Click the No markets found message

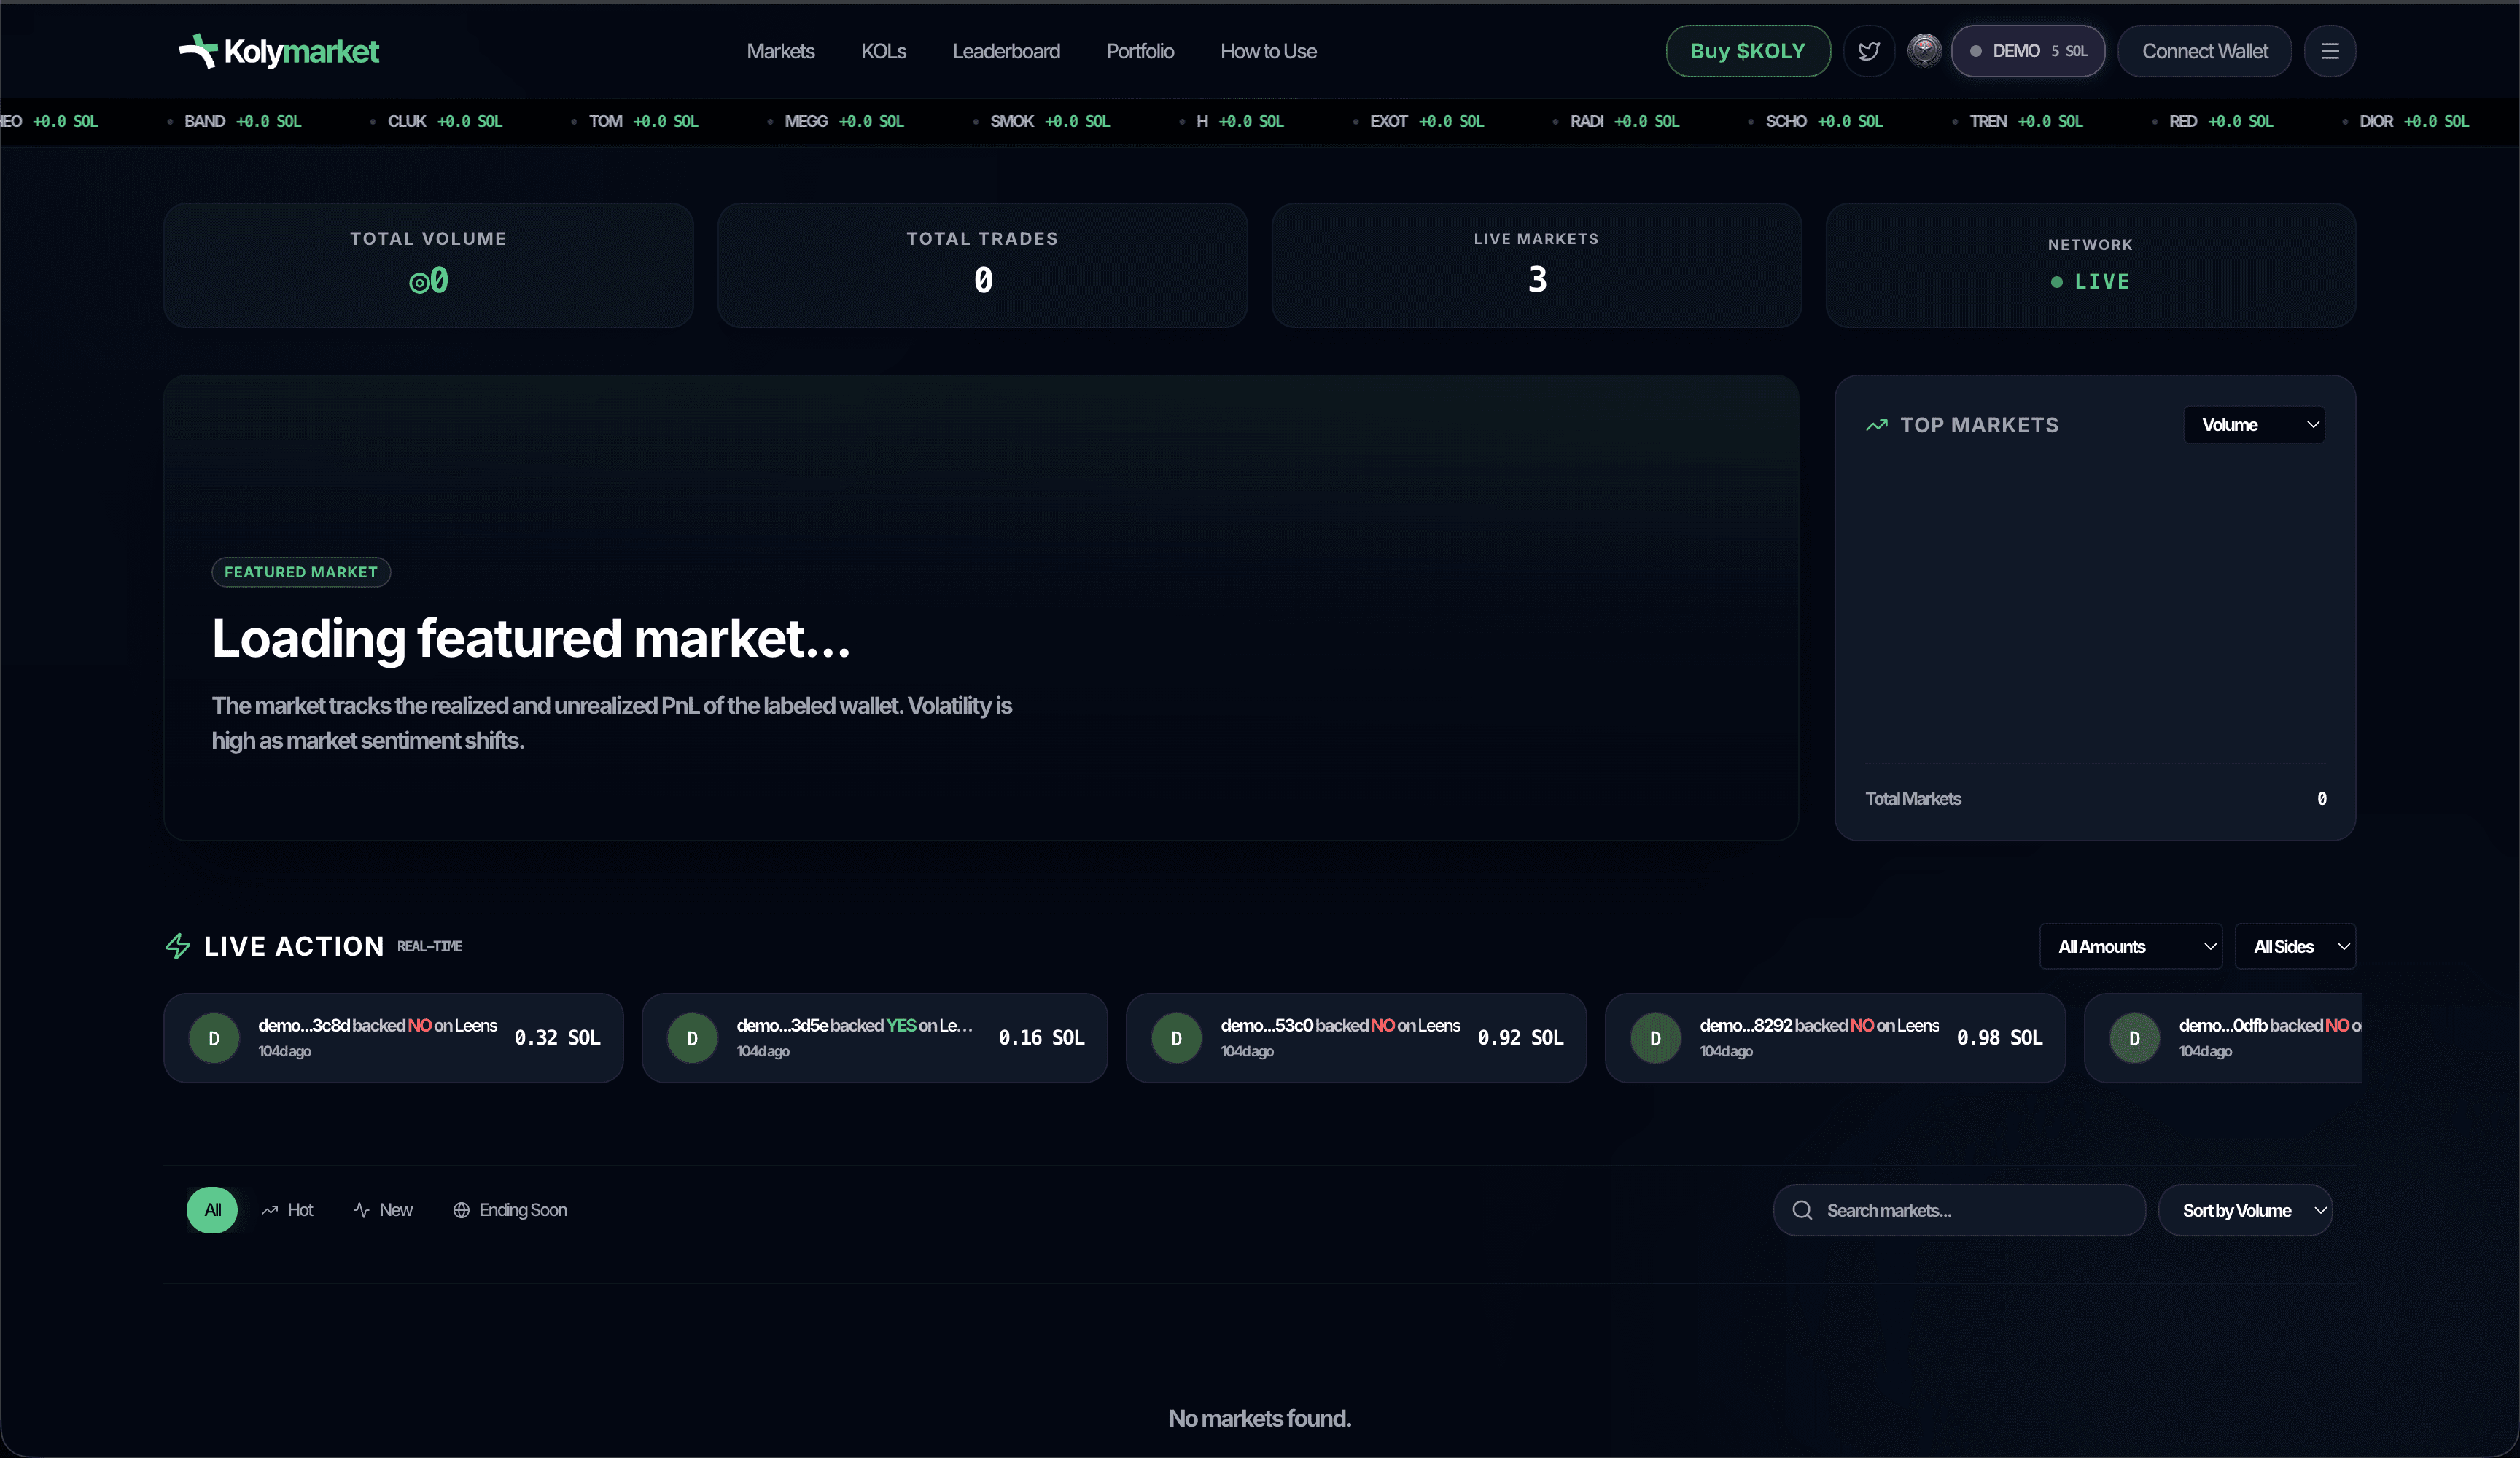(x=1260, y=1418)
